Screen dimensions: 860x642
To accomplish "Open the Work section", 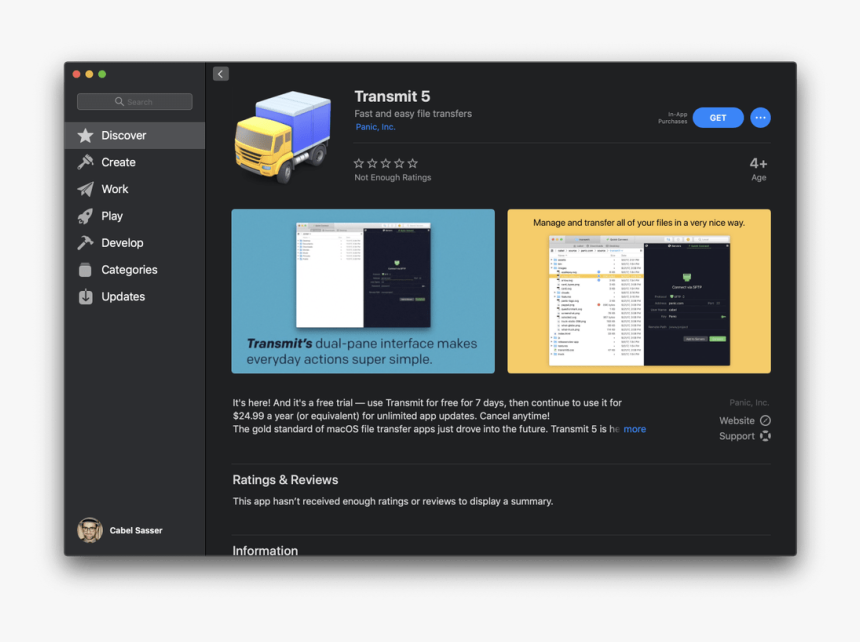I will pyautogui.click(x=135, y=189).
